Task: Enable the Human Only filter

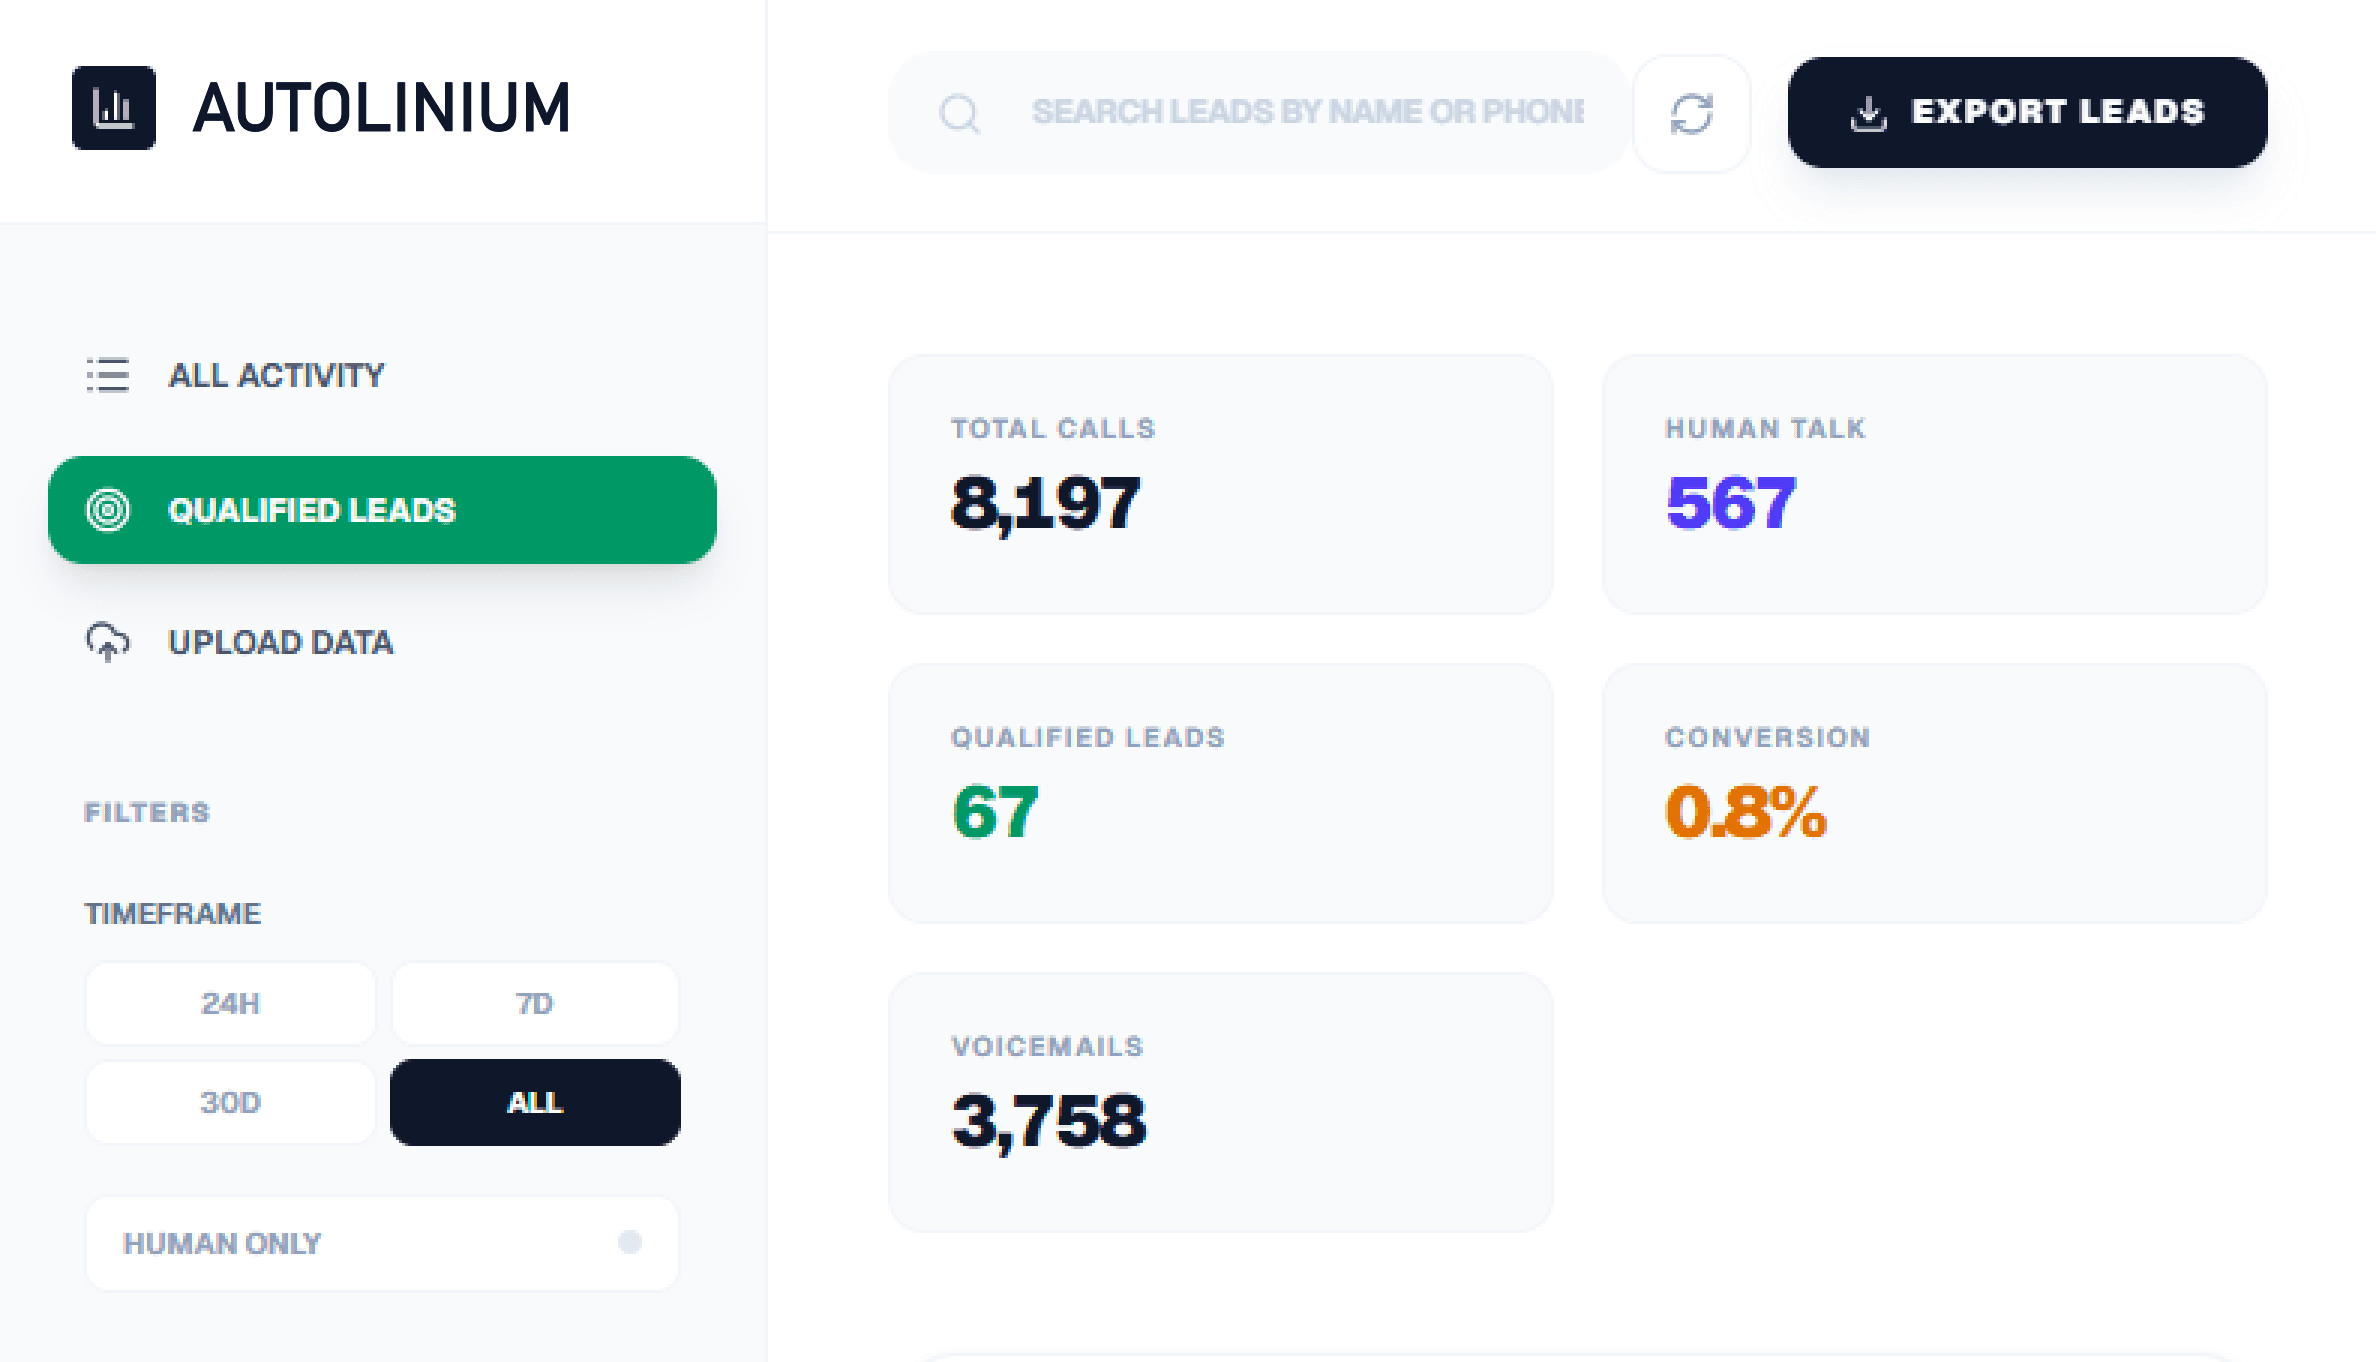Action: pos(381,1243)
